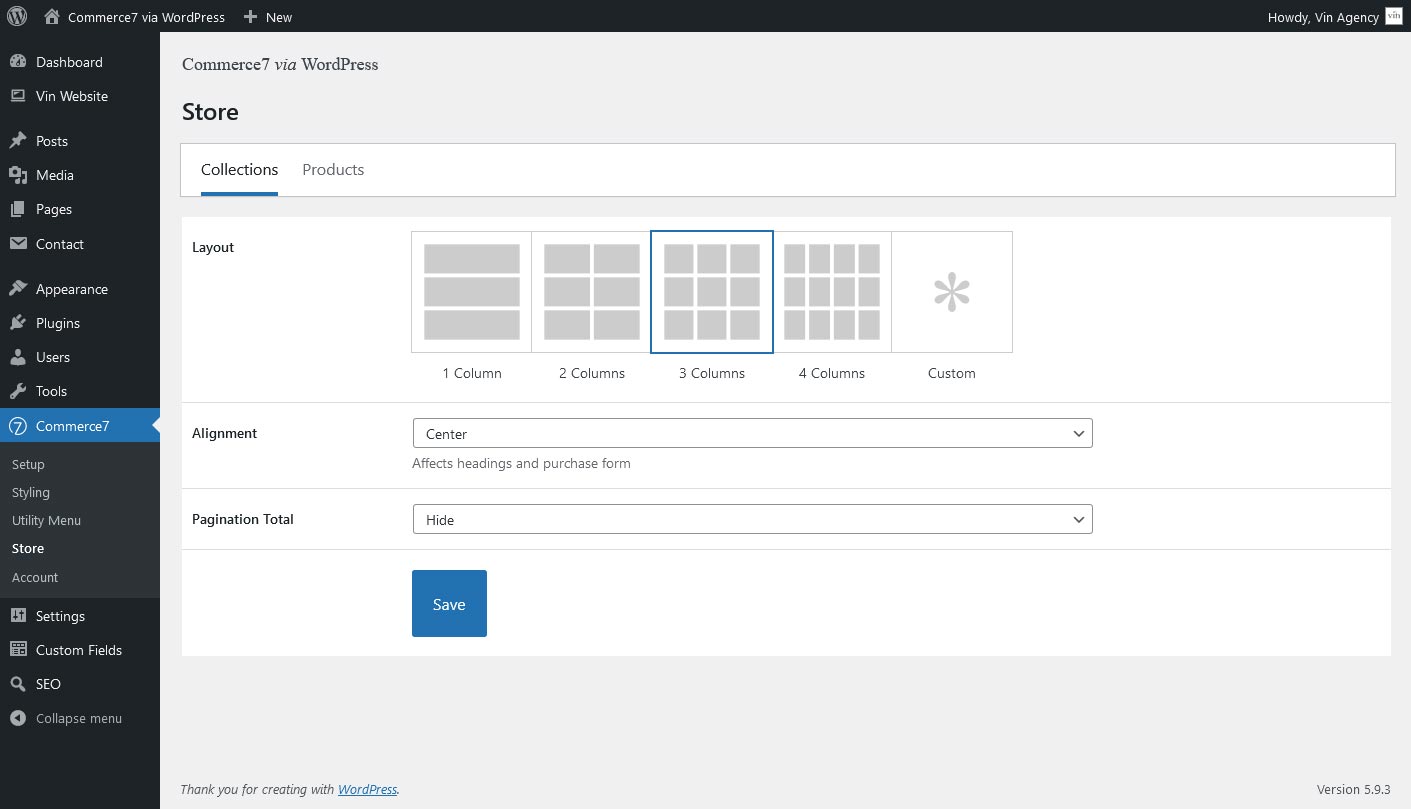Open the Tools menu item
Viewport: 1411px width, 809px height.
[x=51, y=391]
